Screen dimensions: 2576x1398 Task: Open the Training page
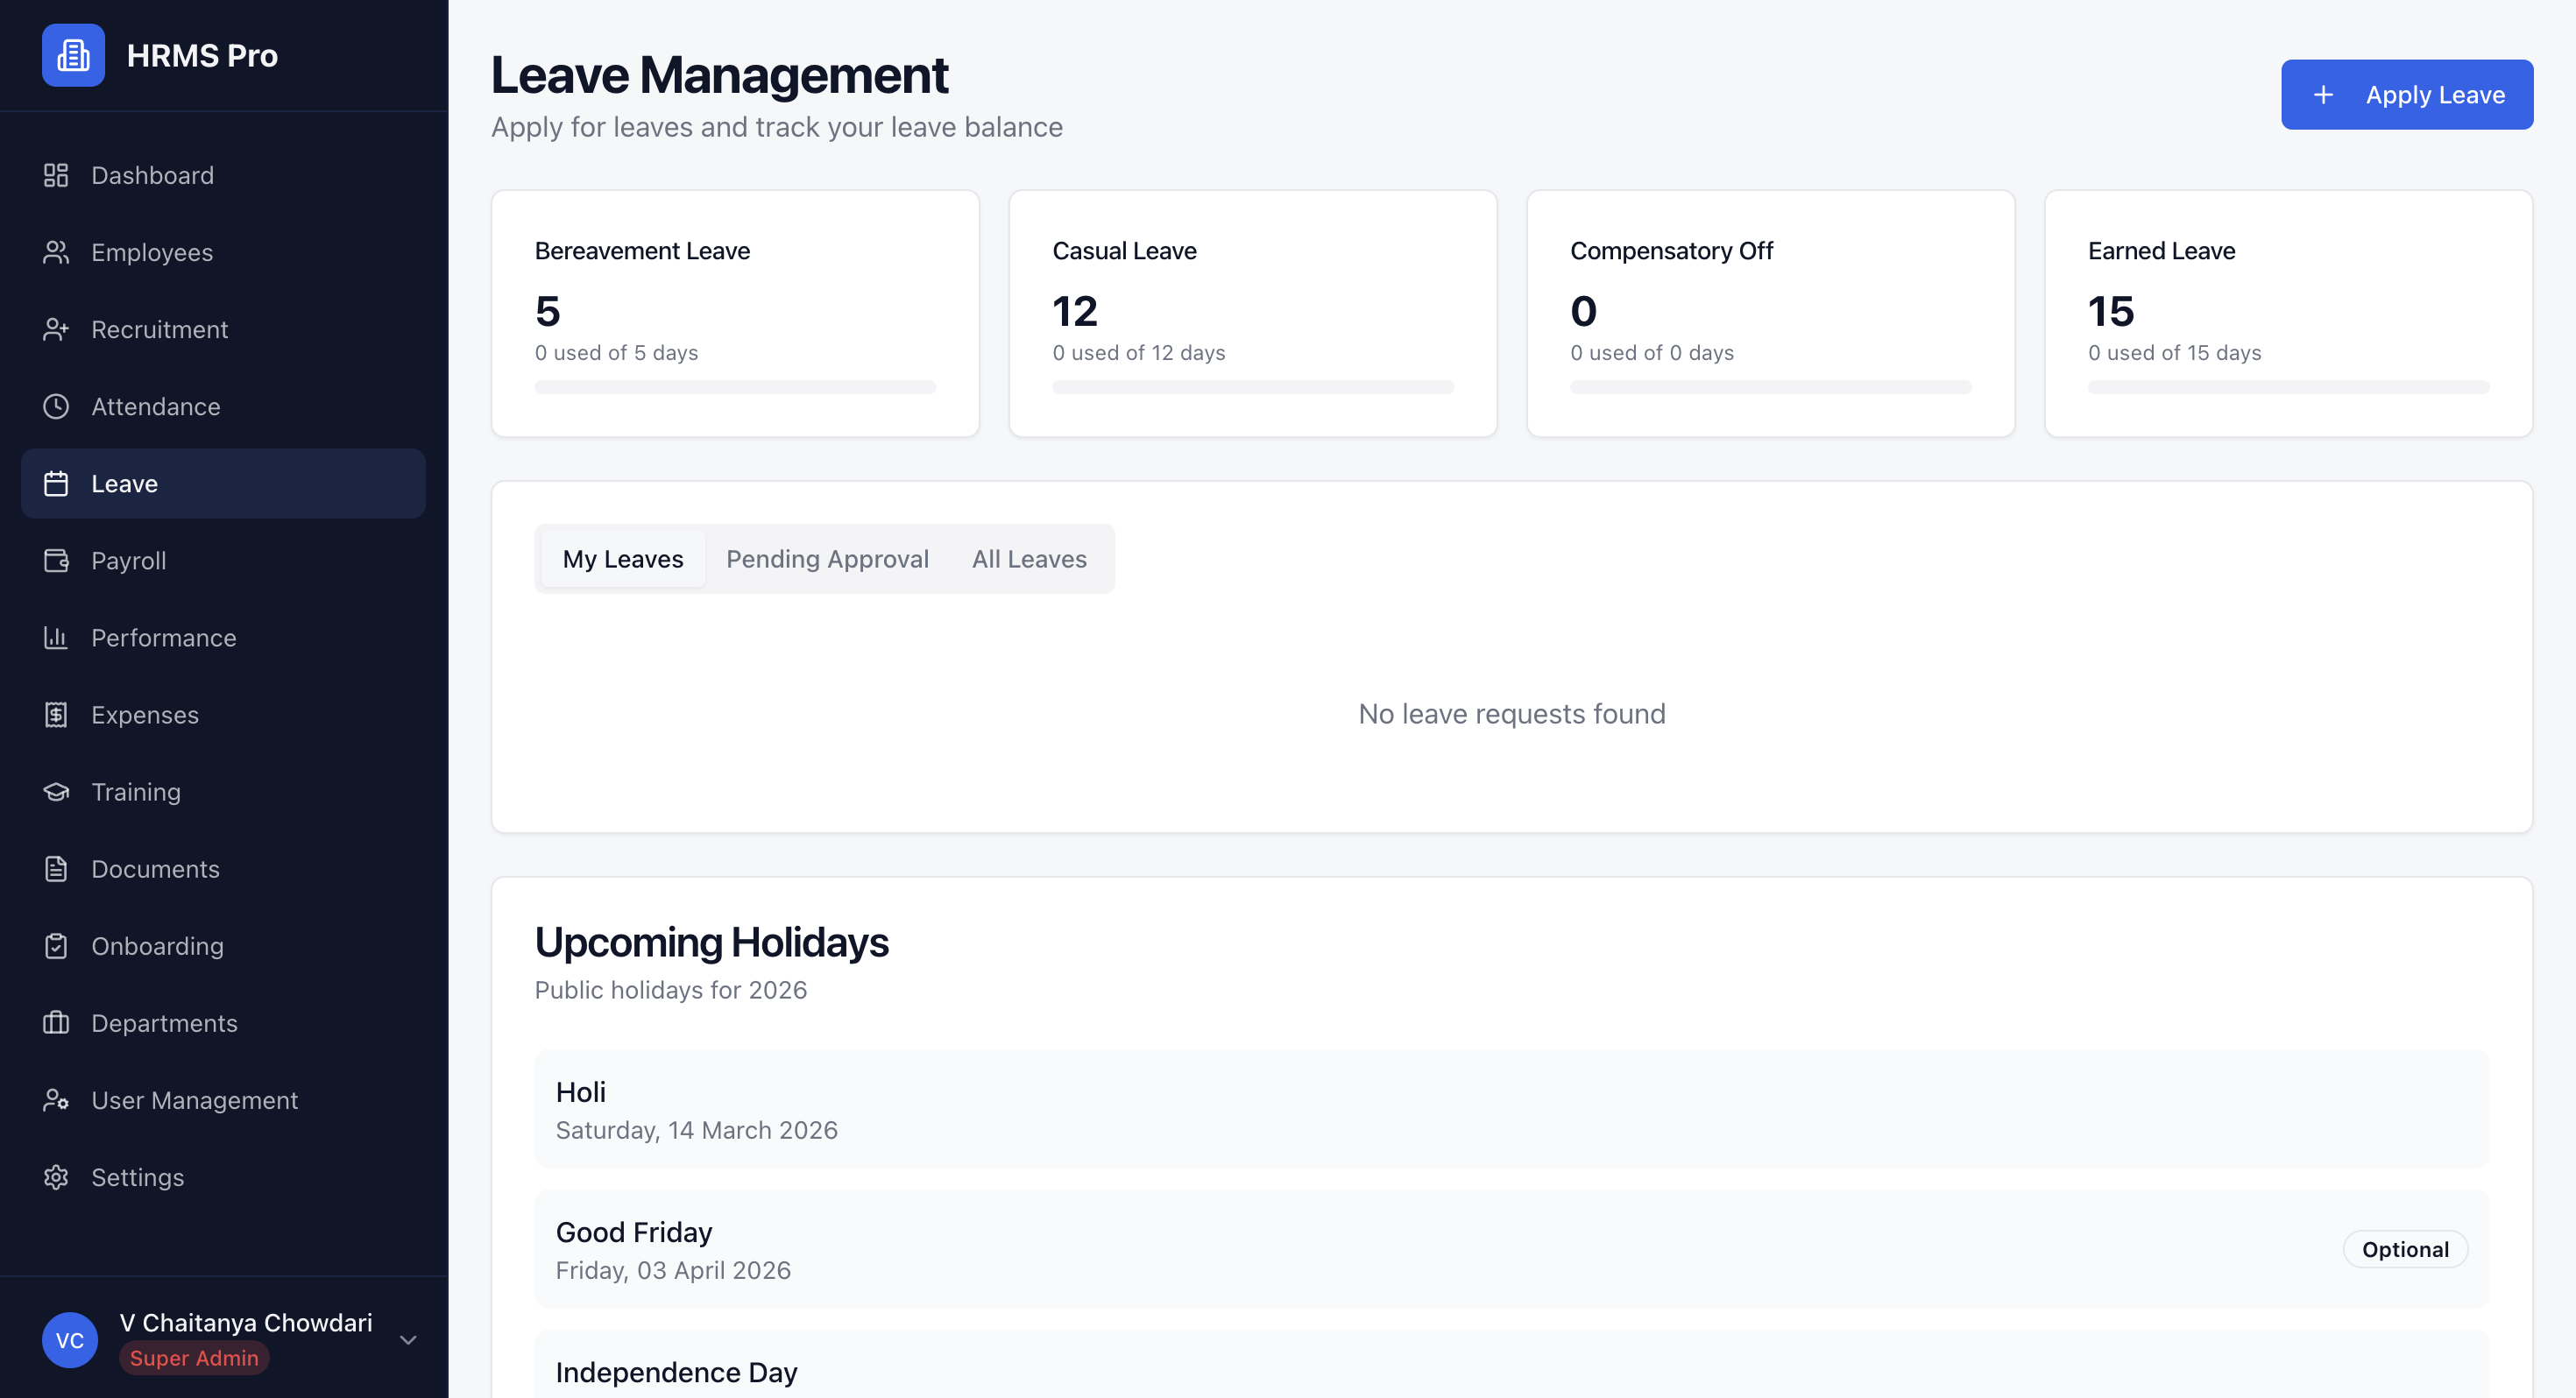(223, 791)
